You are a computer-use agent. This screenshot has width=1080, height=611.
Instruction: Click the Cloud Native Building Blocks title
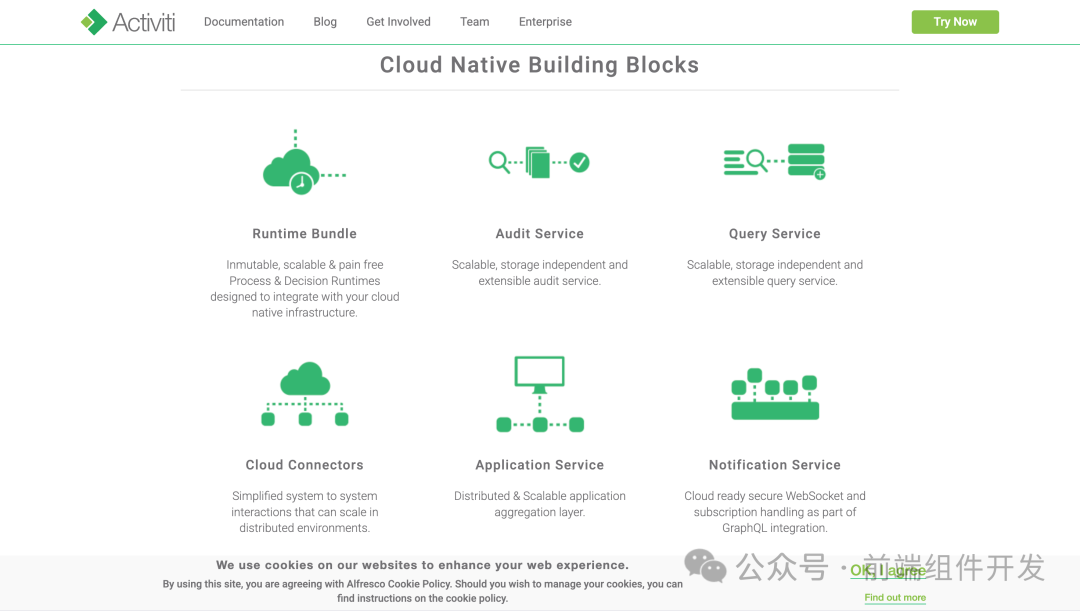click(539, 65)
